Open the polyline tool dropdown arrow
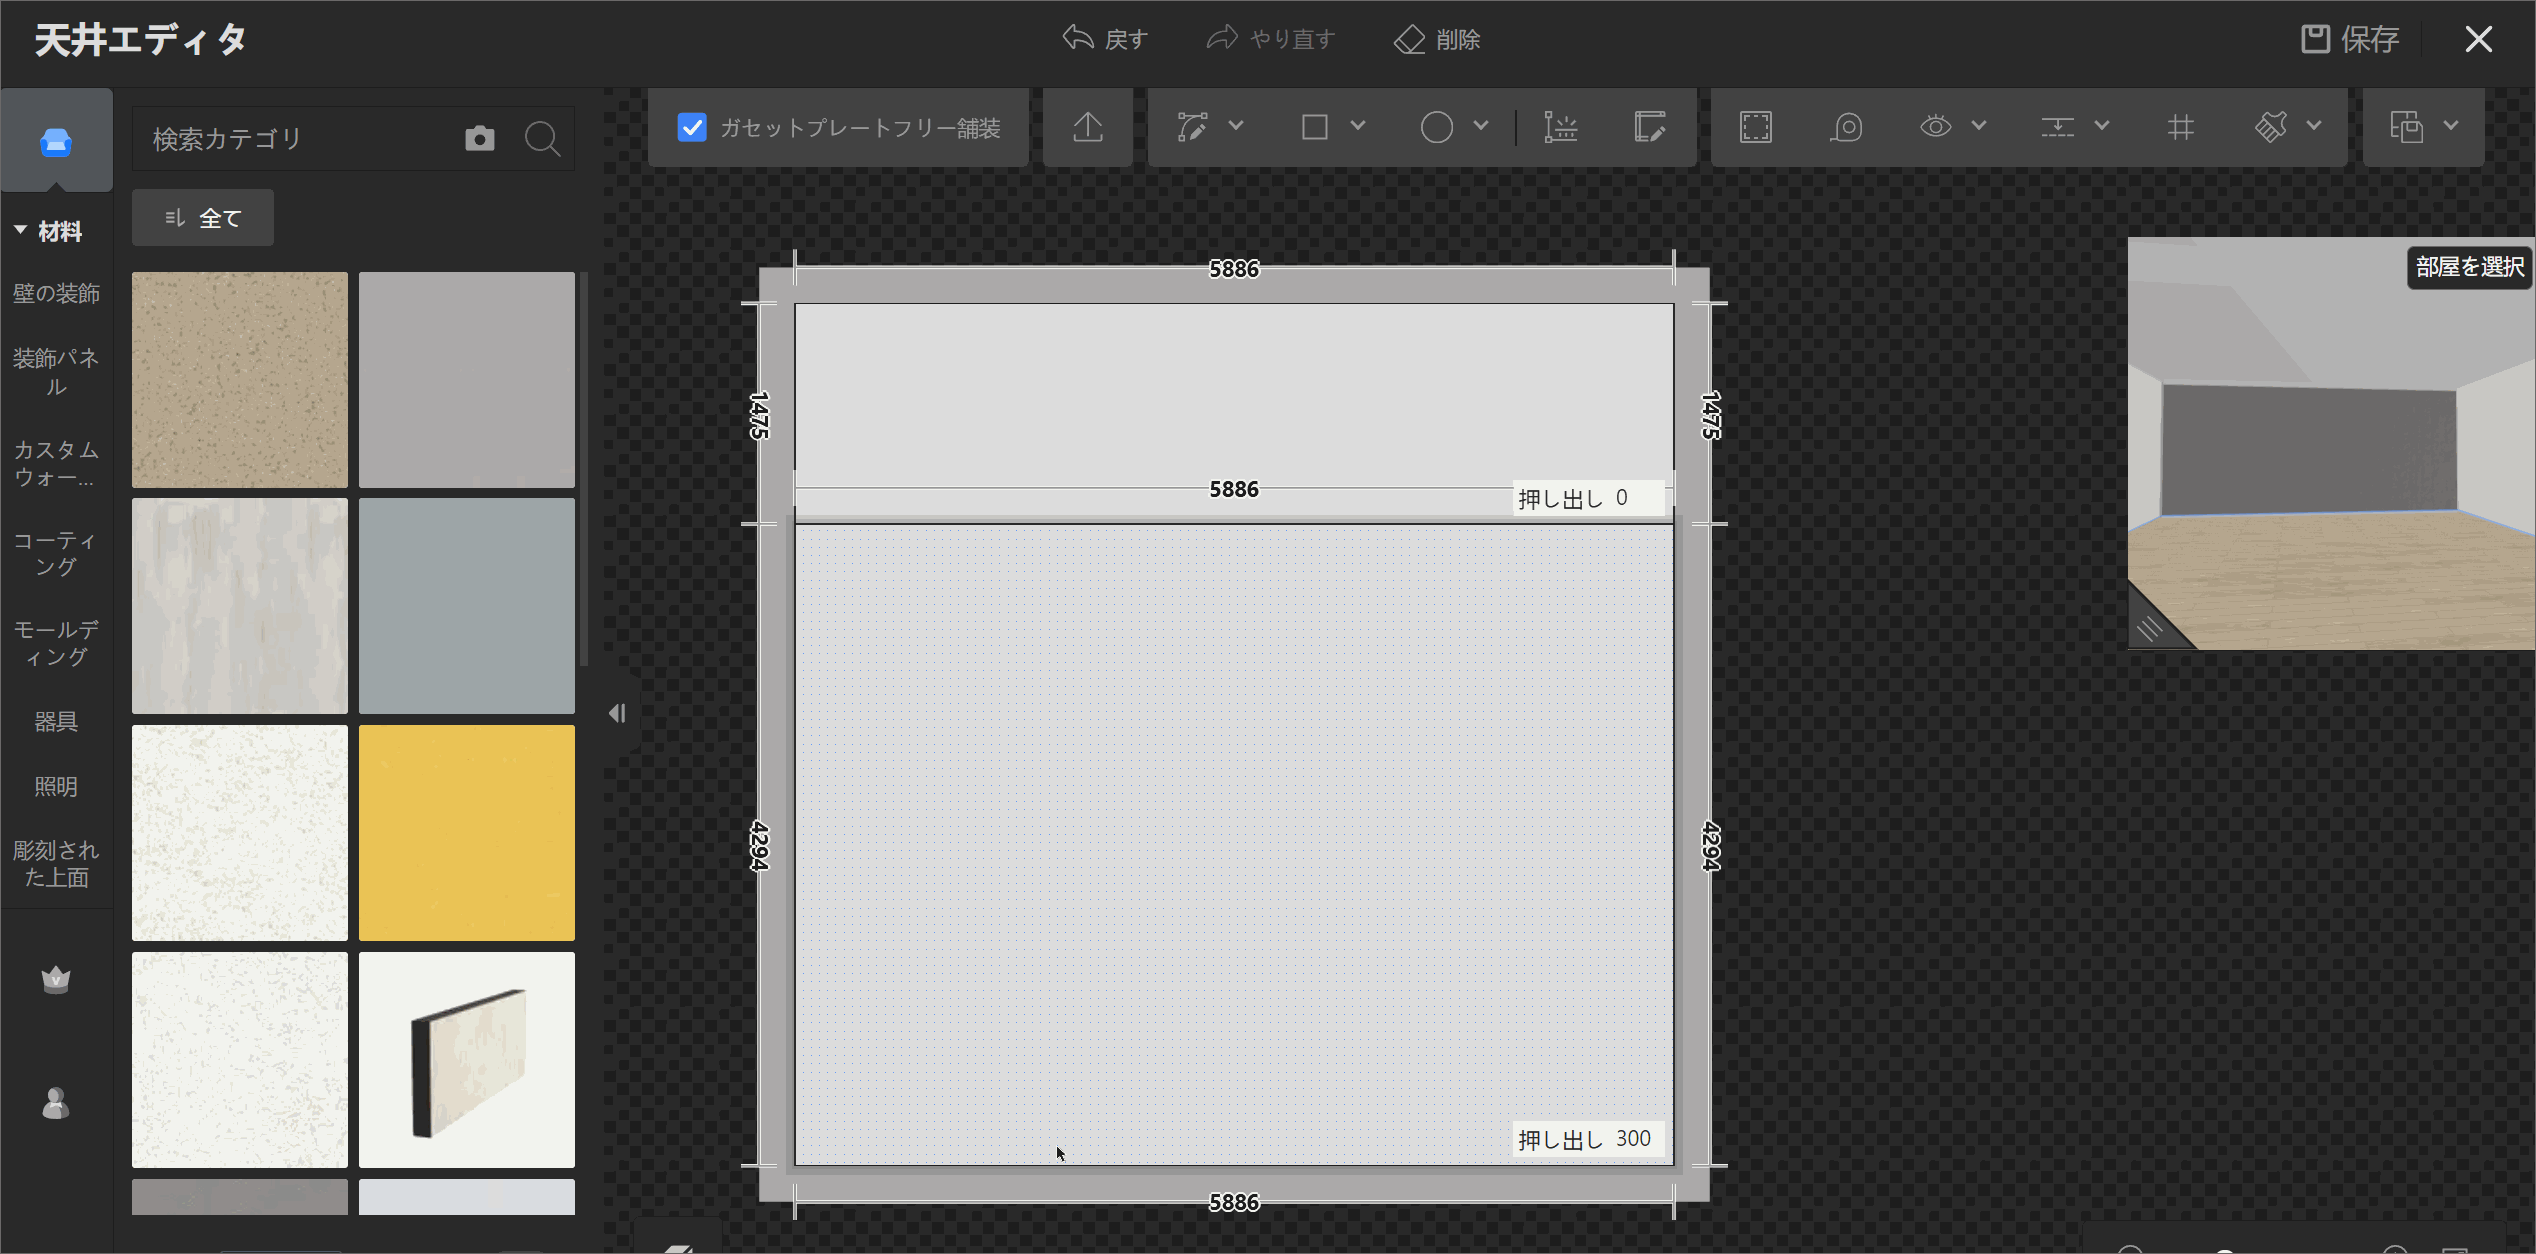 [1236, 126]
